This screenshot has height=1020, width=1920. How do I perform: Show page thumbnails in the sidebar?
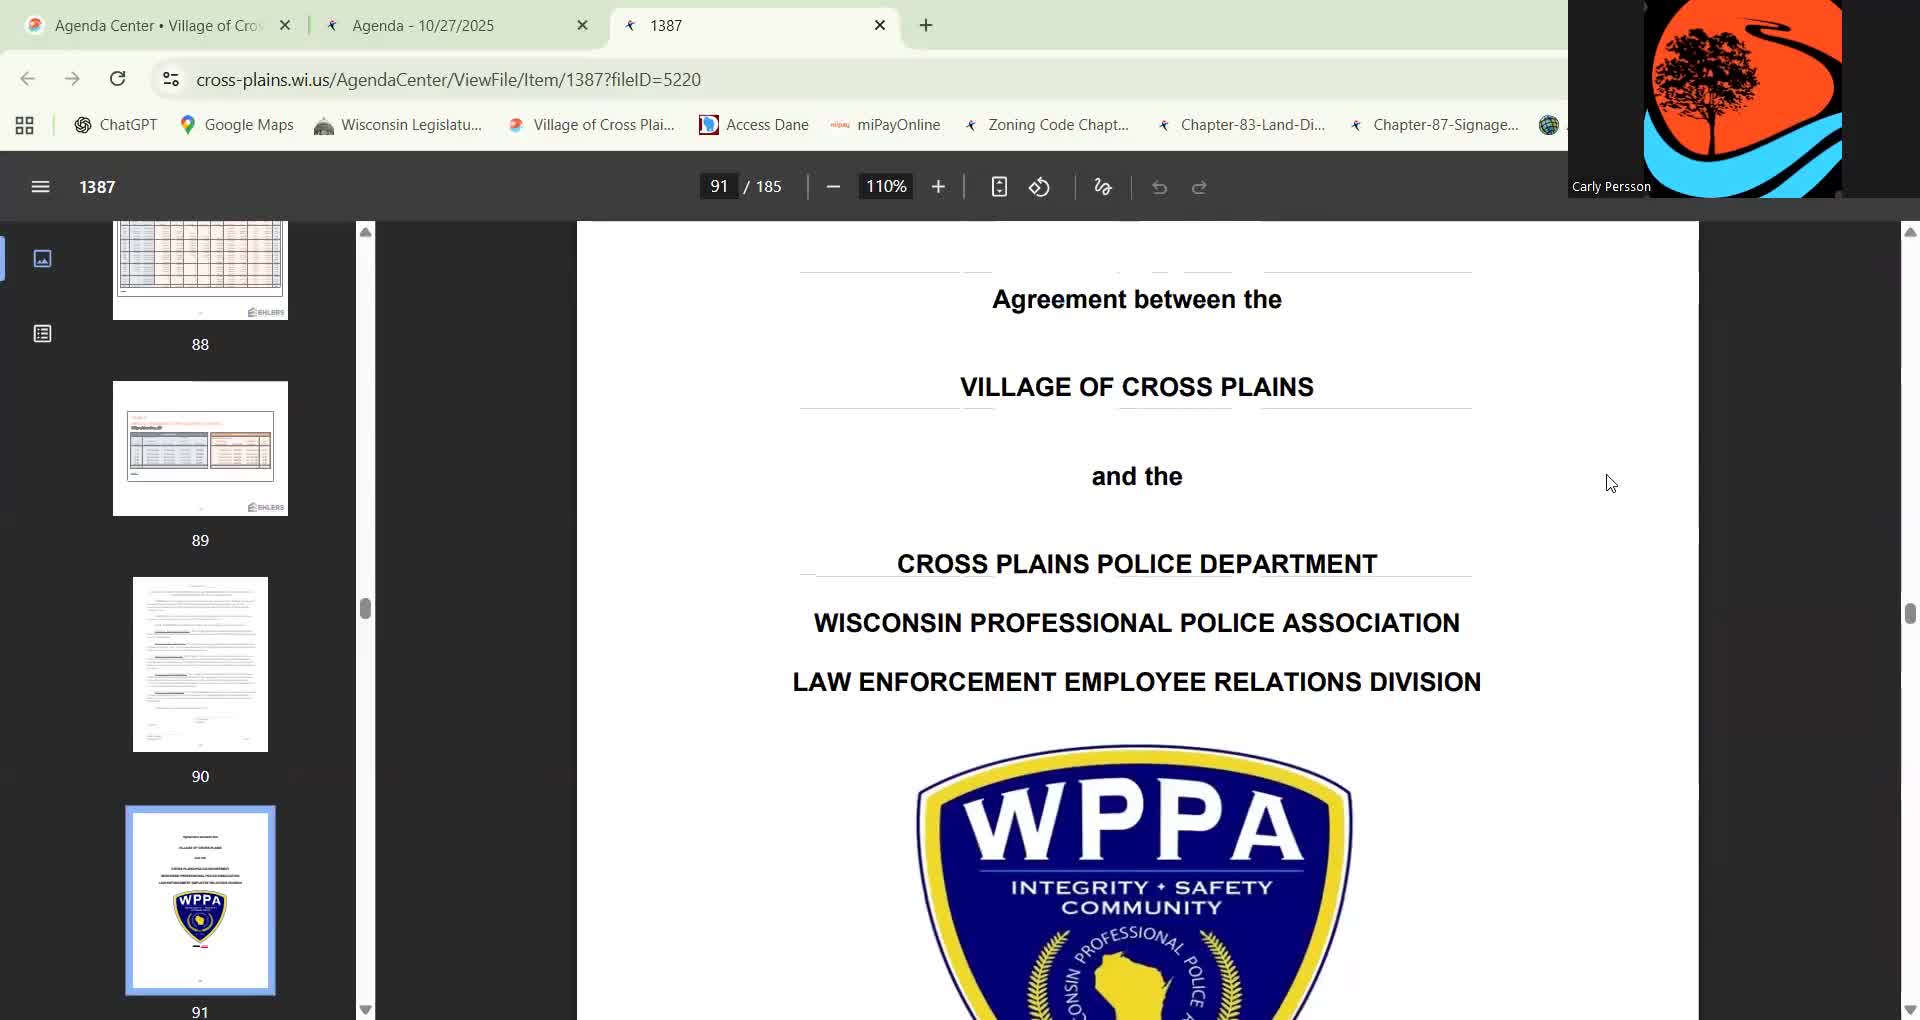(42, 258)
